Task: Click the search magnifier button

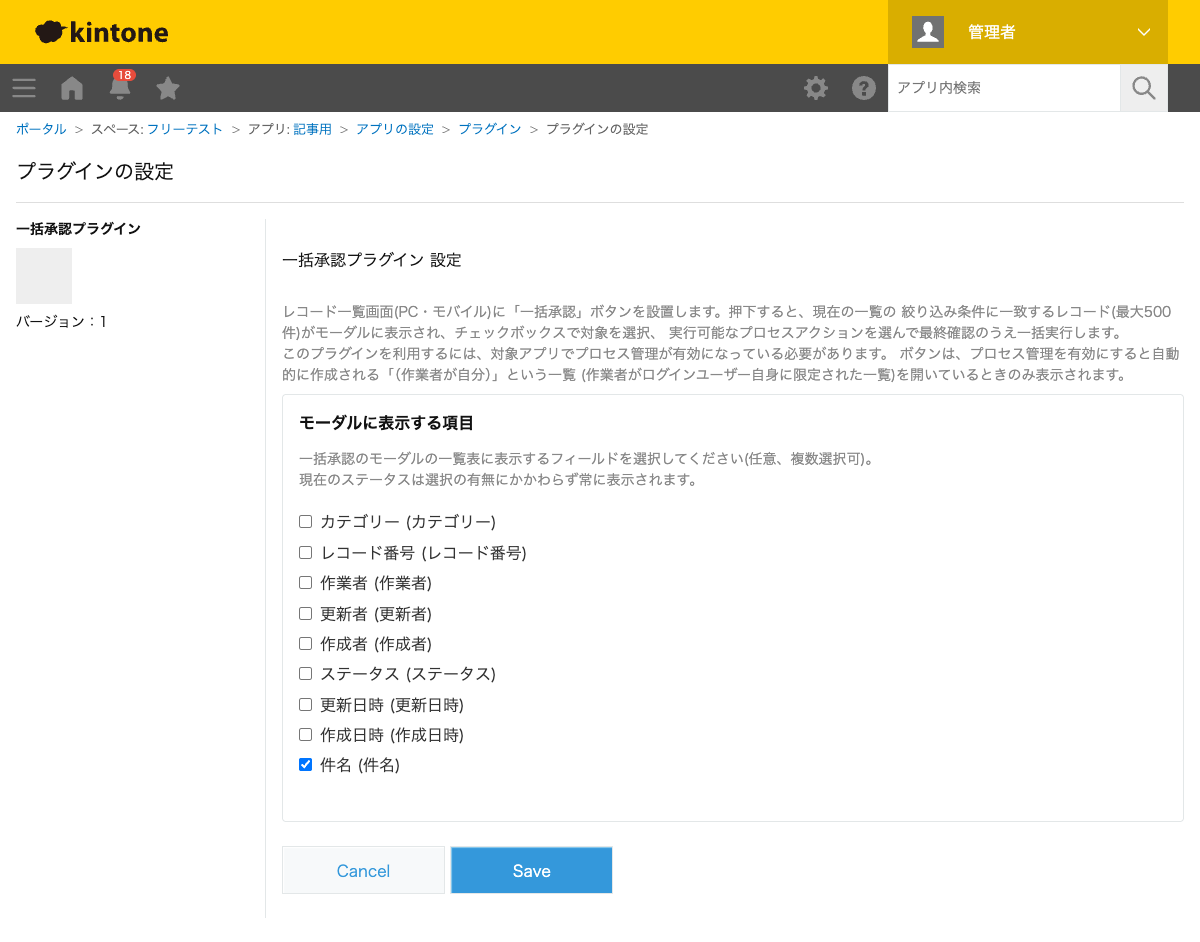Action: (1144, 88)
